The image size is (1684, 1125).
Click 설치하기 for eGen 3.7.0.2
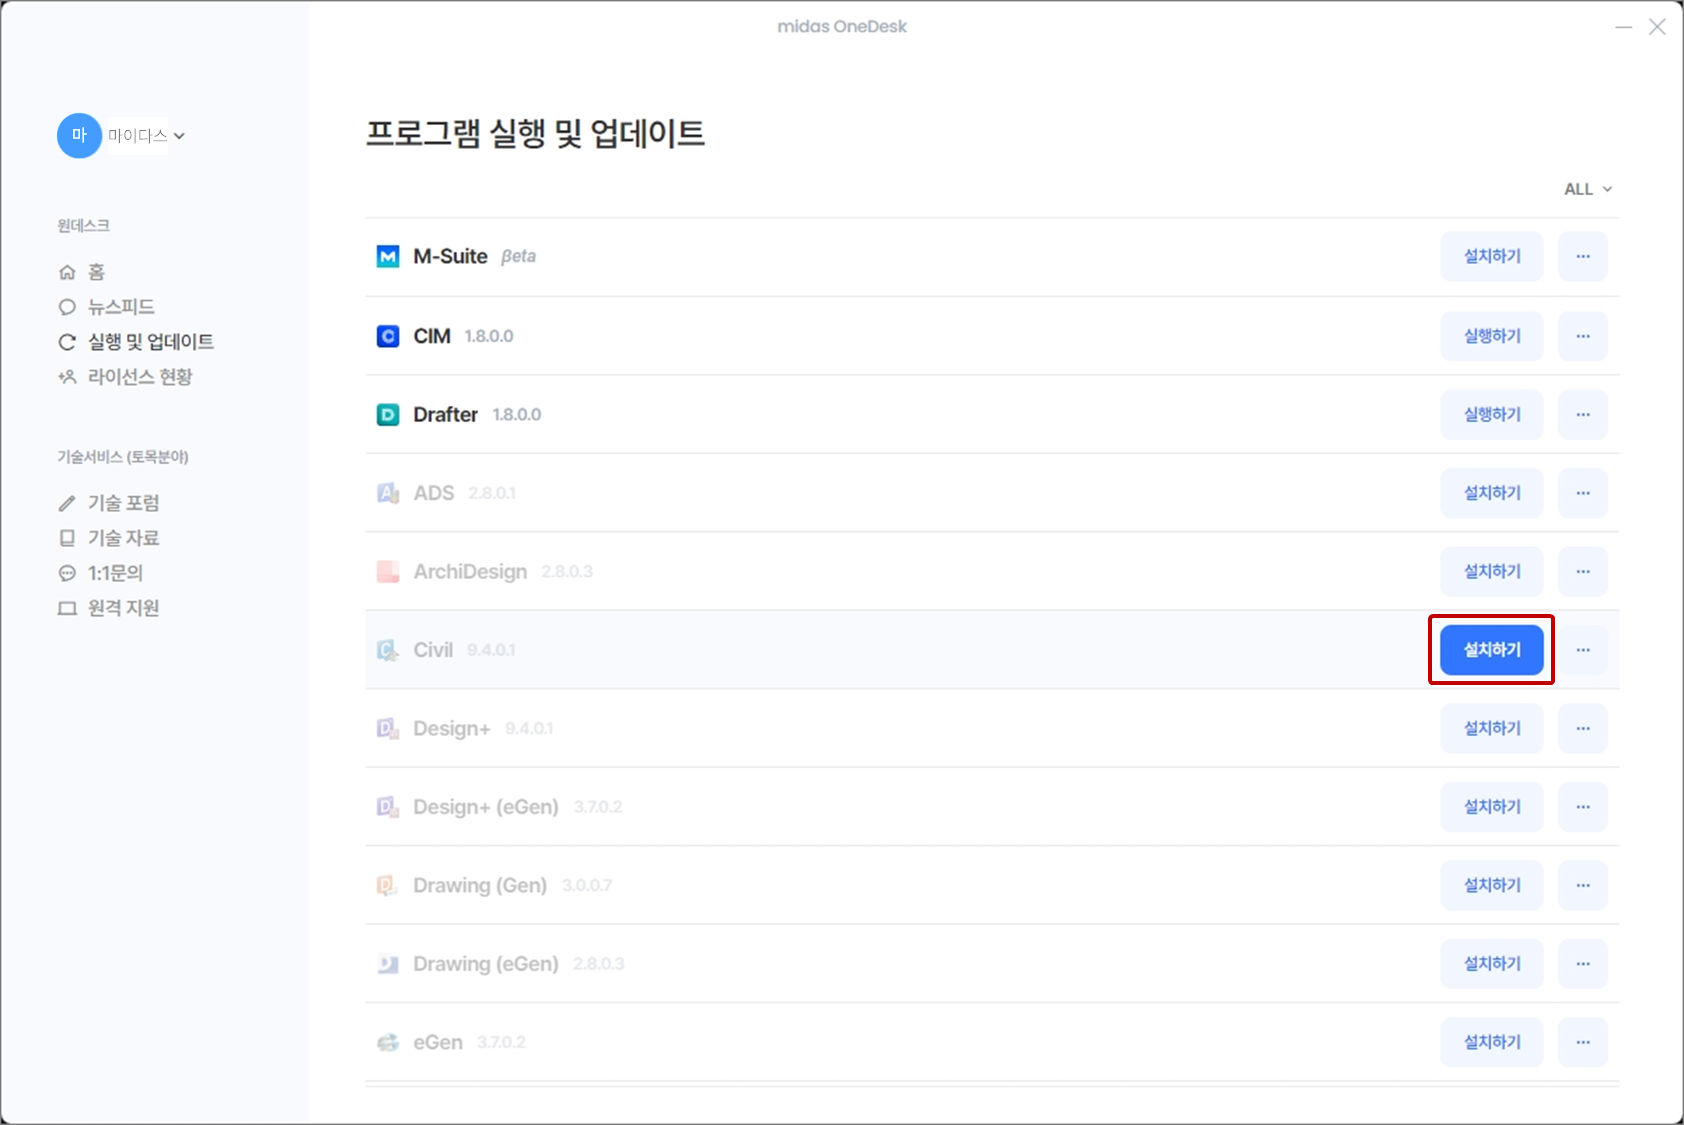coord(1492,1042)
